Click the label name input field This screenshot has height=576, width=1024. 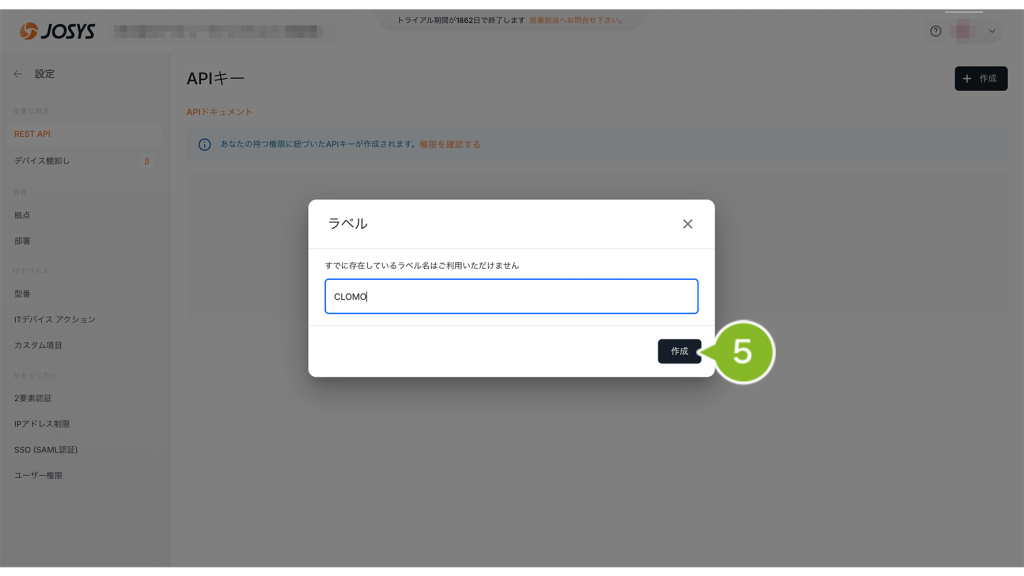pos(511,297)
